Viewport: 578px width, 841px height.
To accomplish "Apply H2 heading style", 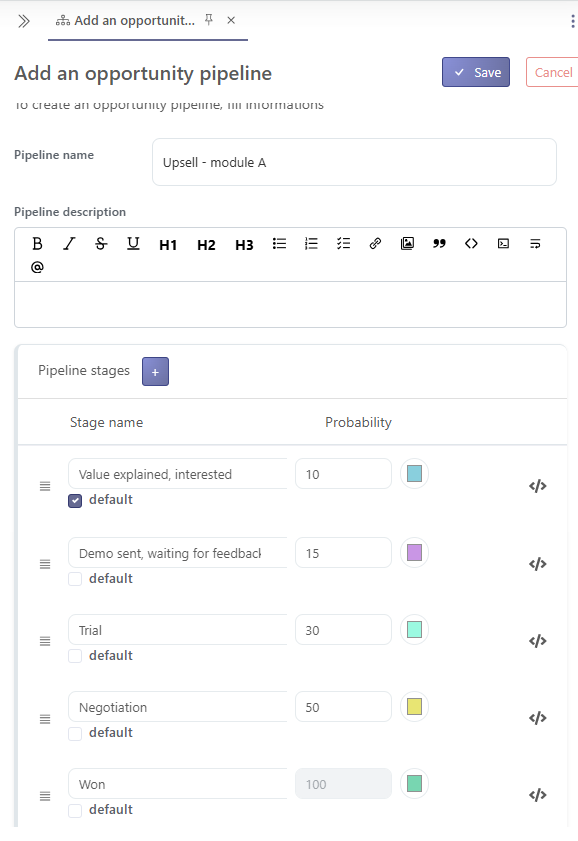I will (x=206, y=245).
